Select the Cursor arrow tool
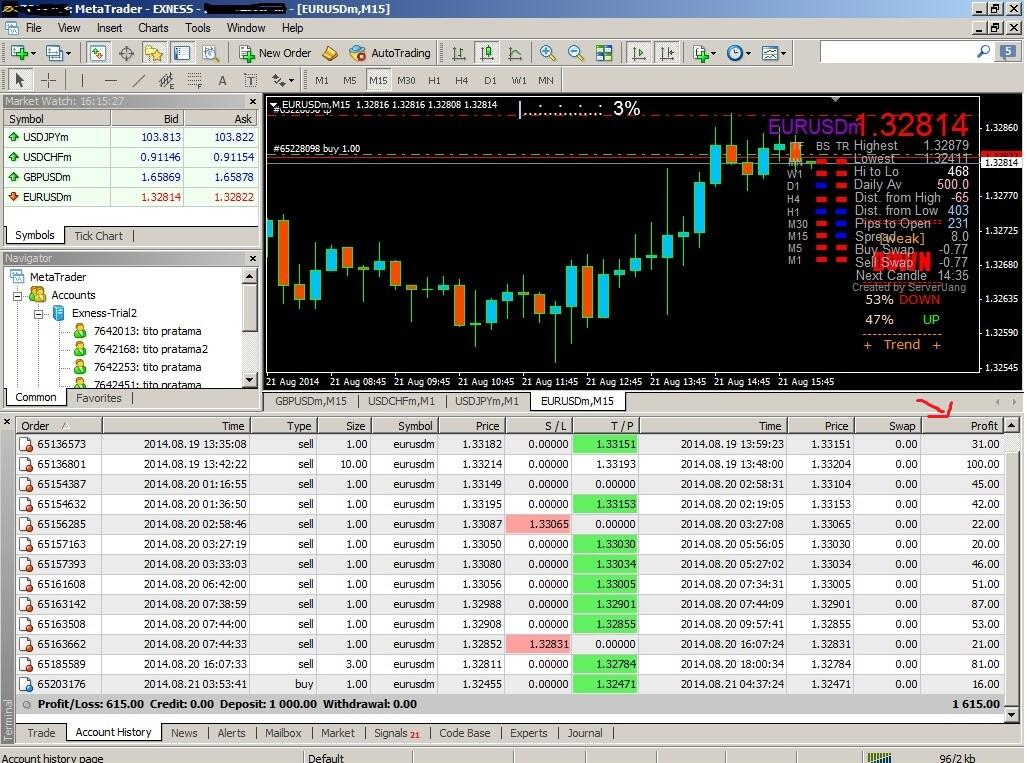The width and height of the screenshot is (1027, 763). 20,81
